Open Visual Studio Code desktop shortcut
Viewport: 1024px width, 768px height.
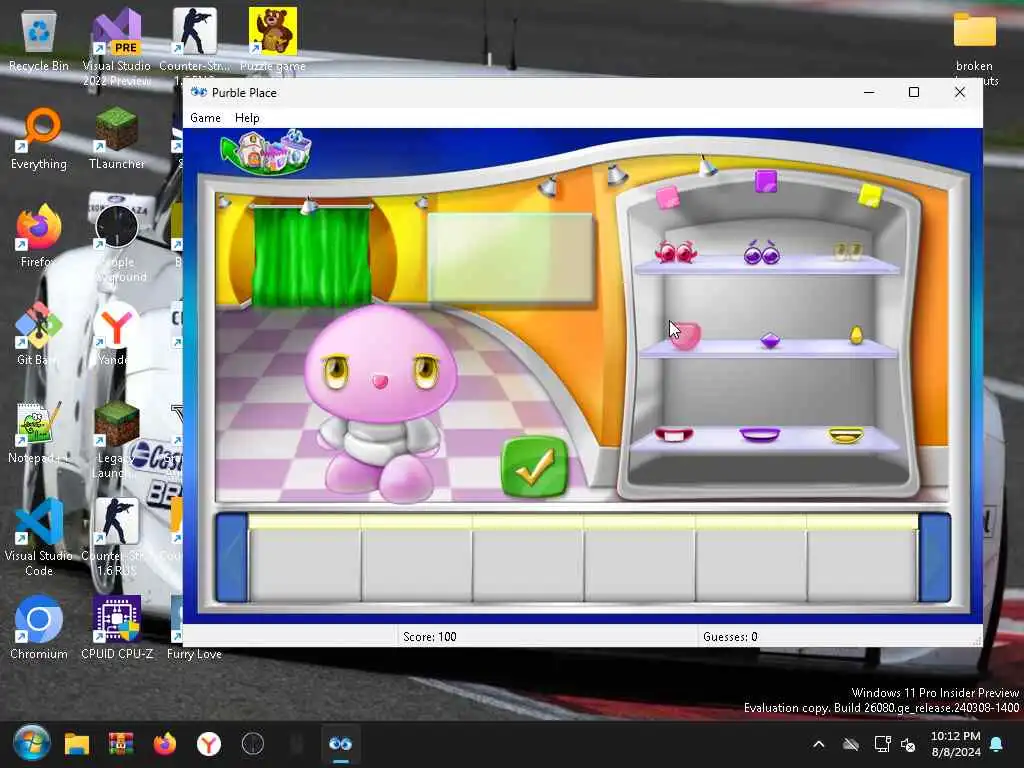pyautogui.click(x=39, y=538)
